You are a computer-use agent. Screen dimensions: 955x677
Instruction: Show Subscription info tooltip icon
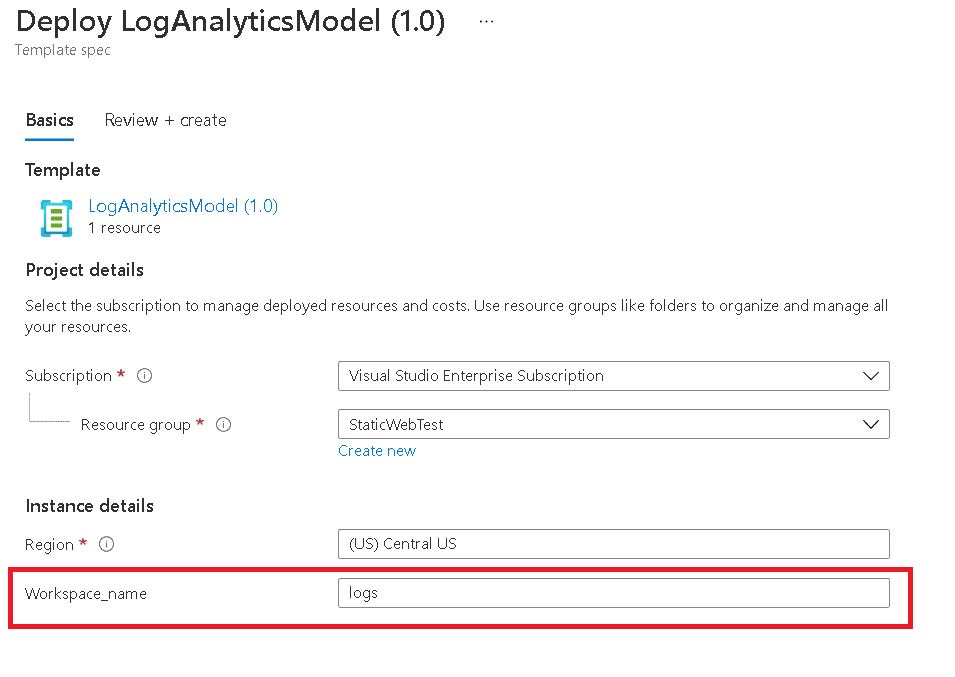144,376
